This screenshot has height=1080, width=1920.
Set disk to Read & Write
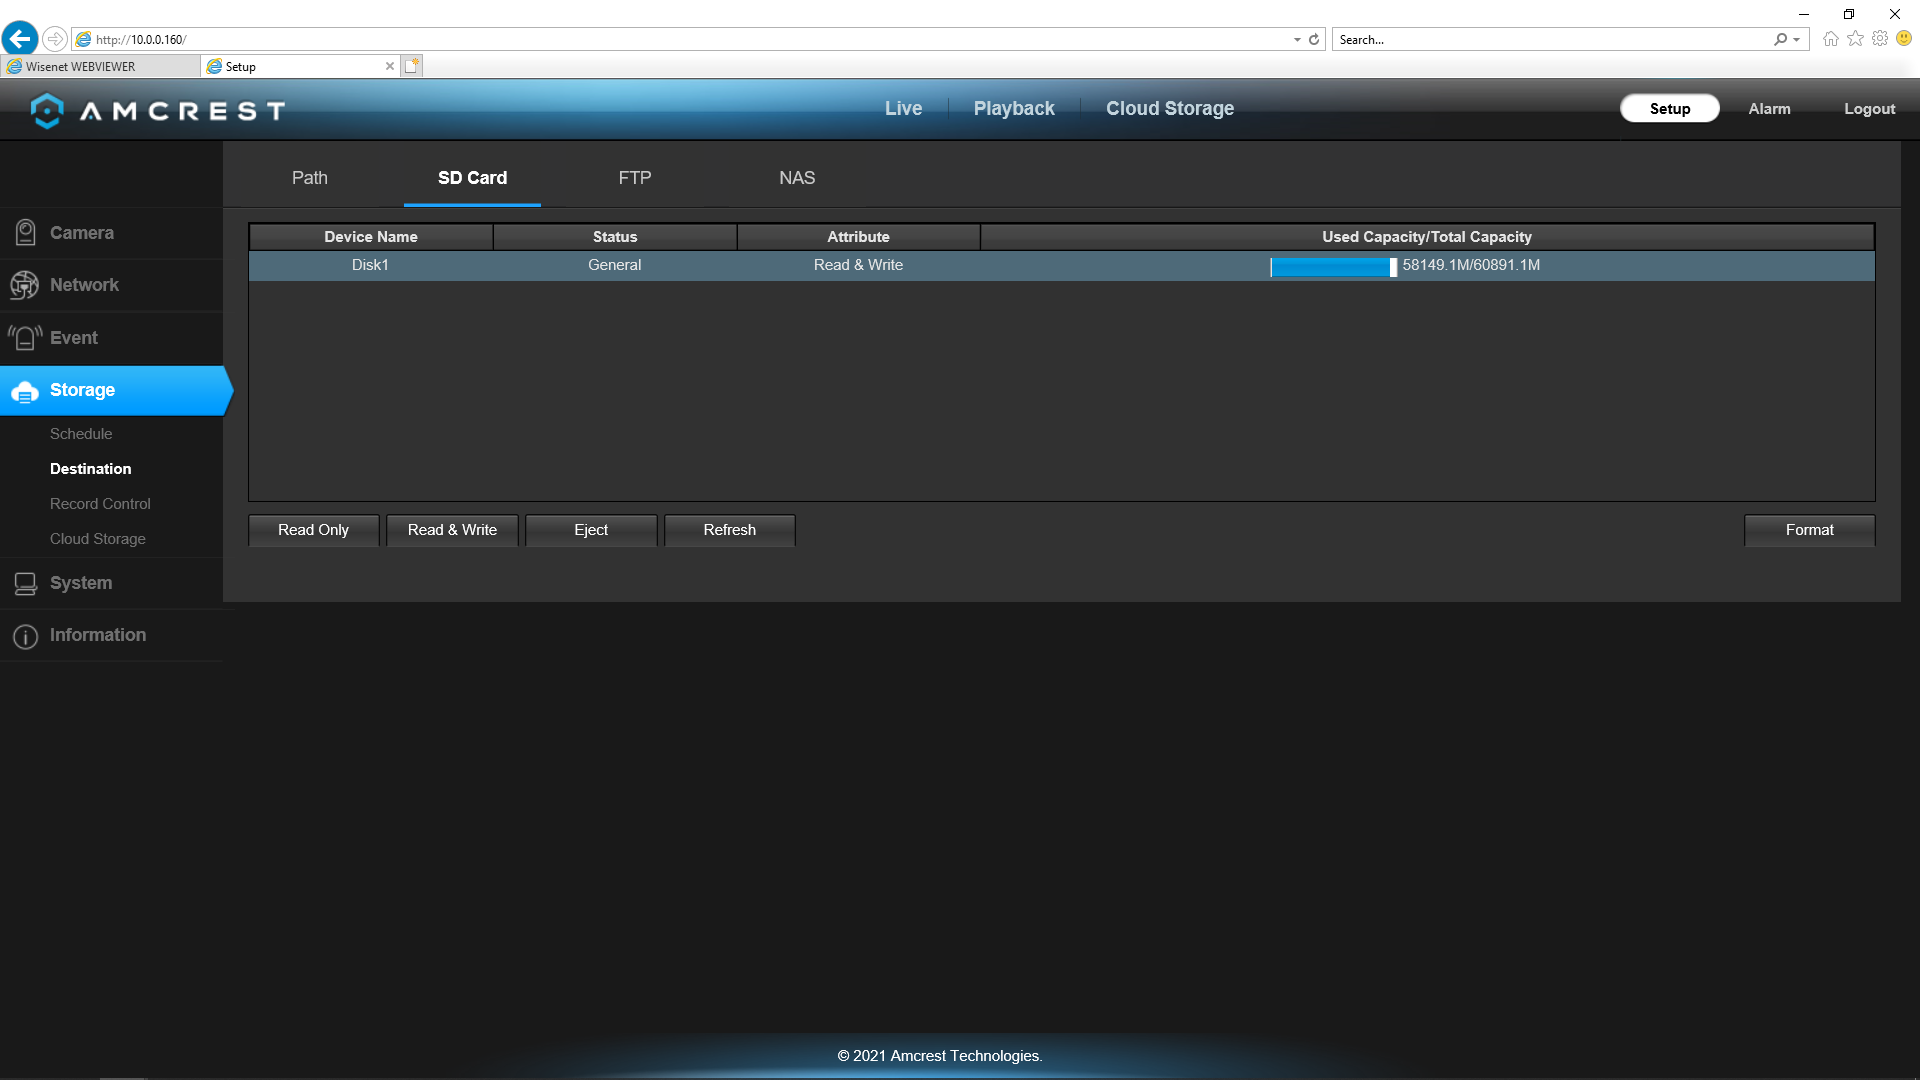point(452,530)
